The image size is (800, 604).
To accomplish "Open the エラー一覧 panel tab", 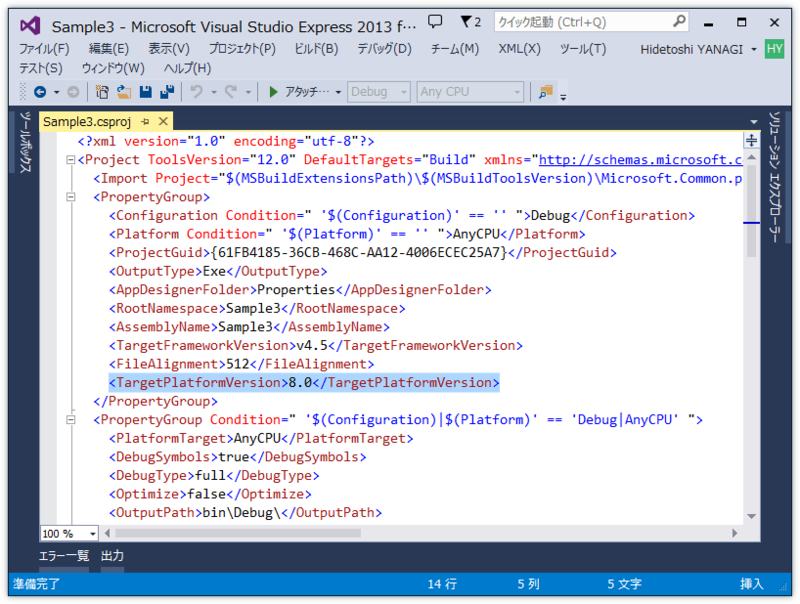I will tap(64, 556).
